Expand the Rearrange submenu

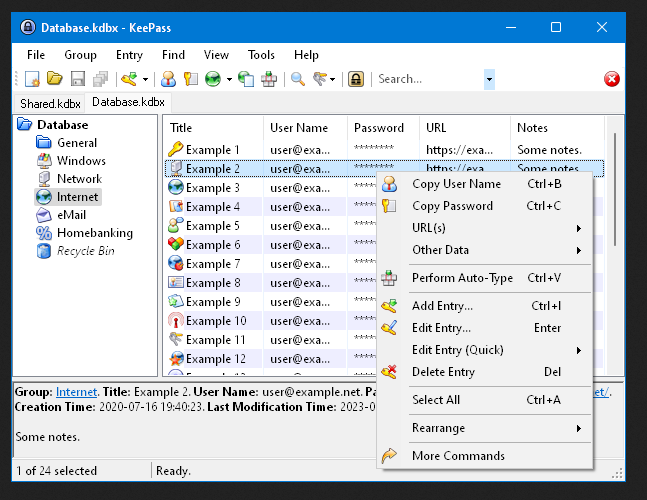pyautogui.click(x=485, y=428)
